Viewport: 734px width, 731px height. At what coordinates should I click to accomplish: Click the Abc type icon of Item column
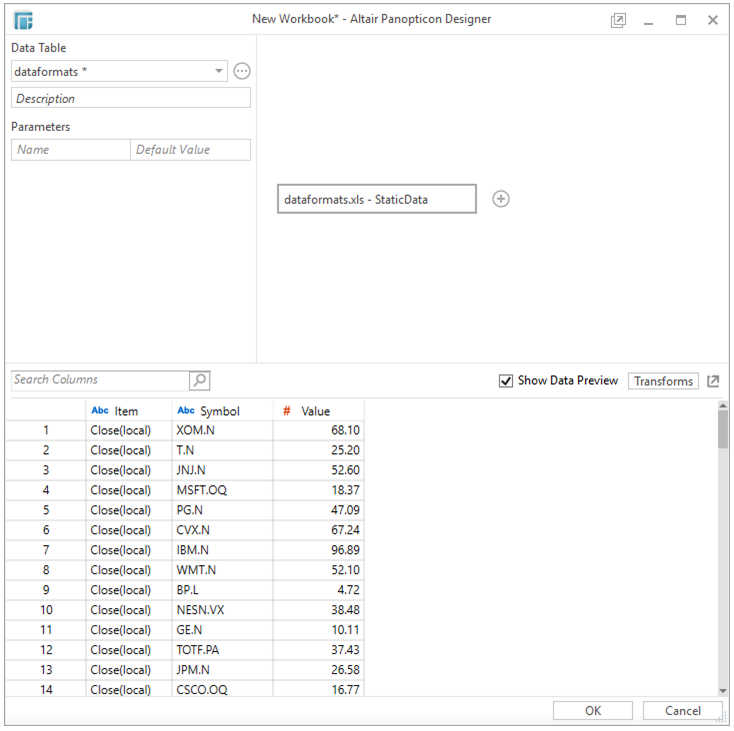100,410
